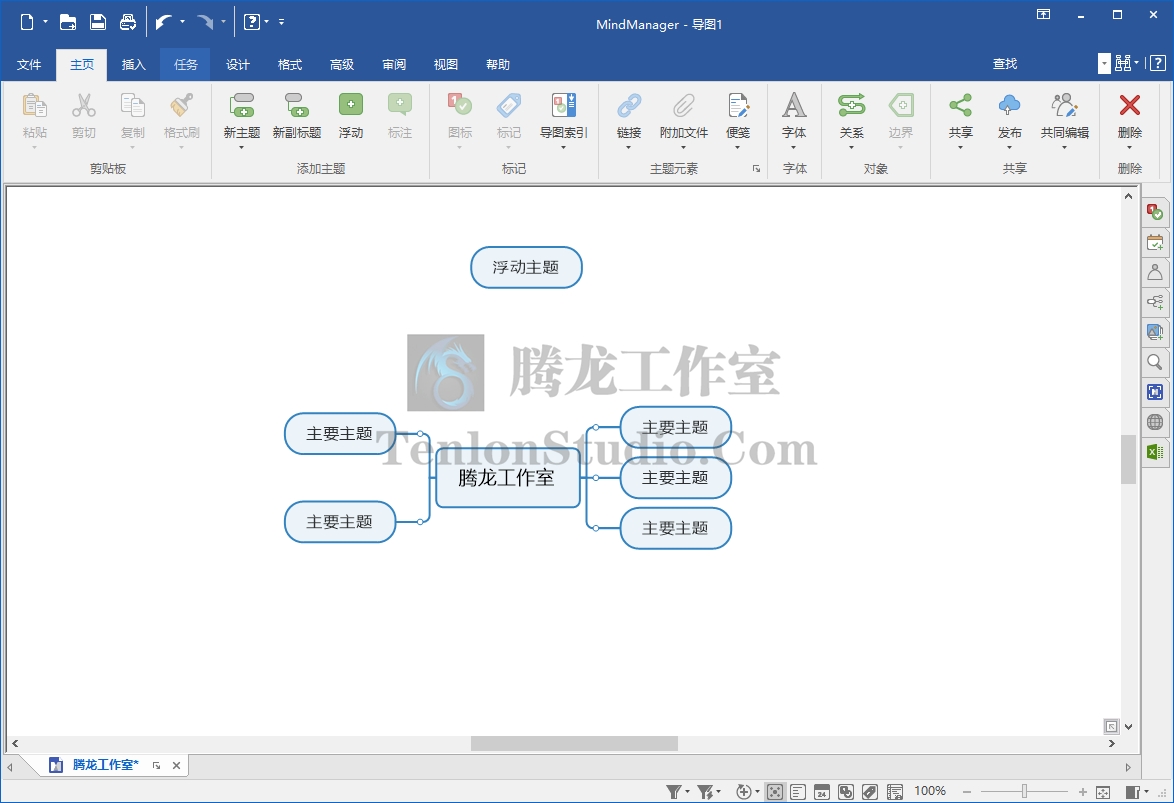Click the 字体 font button
Screen dimensions: 1174x803
pyautogui.click(x=794, y=116)
